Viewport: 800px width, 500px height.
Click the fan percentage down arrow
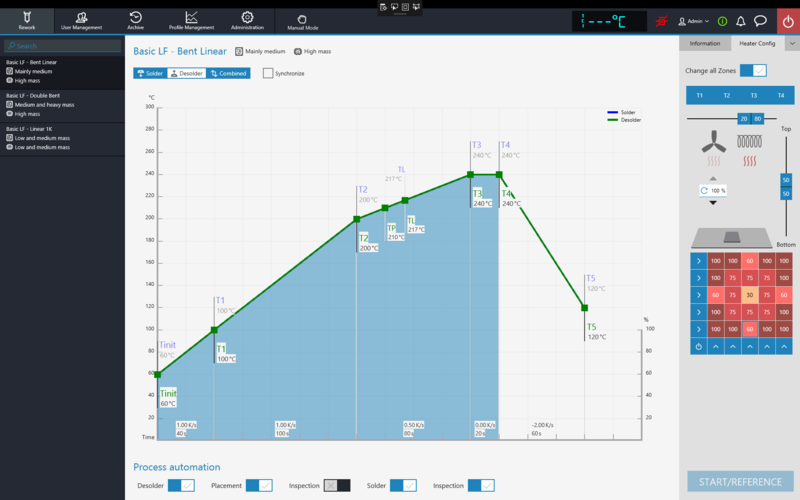coord(713,202)
